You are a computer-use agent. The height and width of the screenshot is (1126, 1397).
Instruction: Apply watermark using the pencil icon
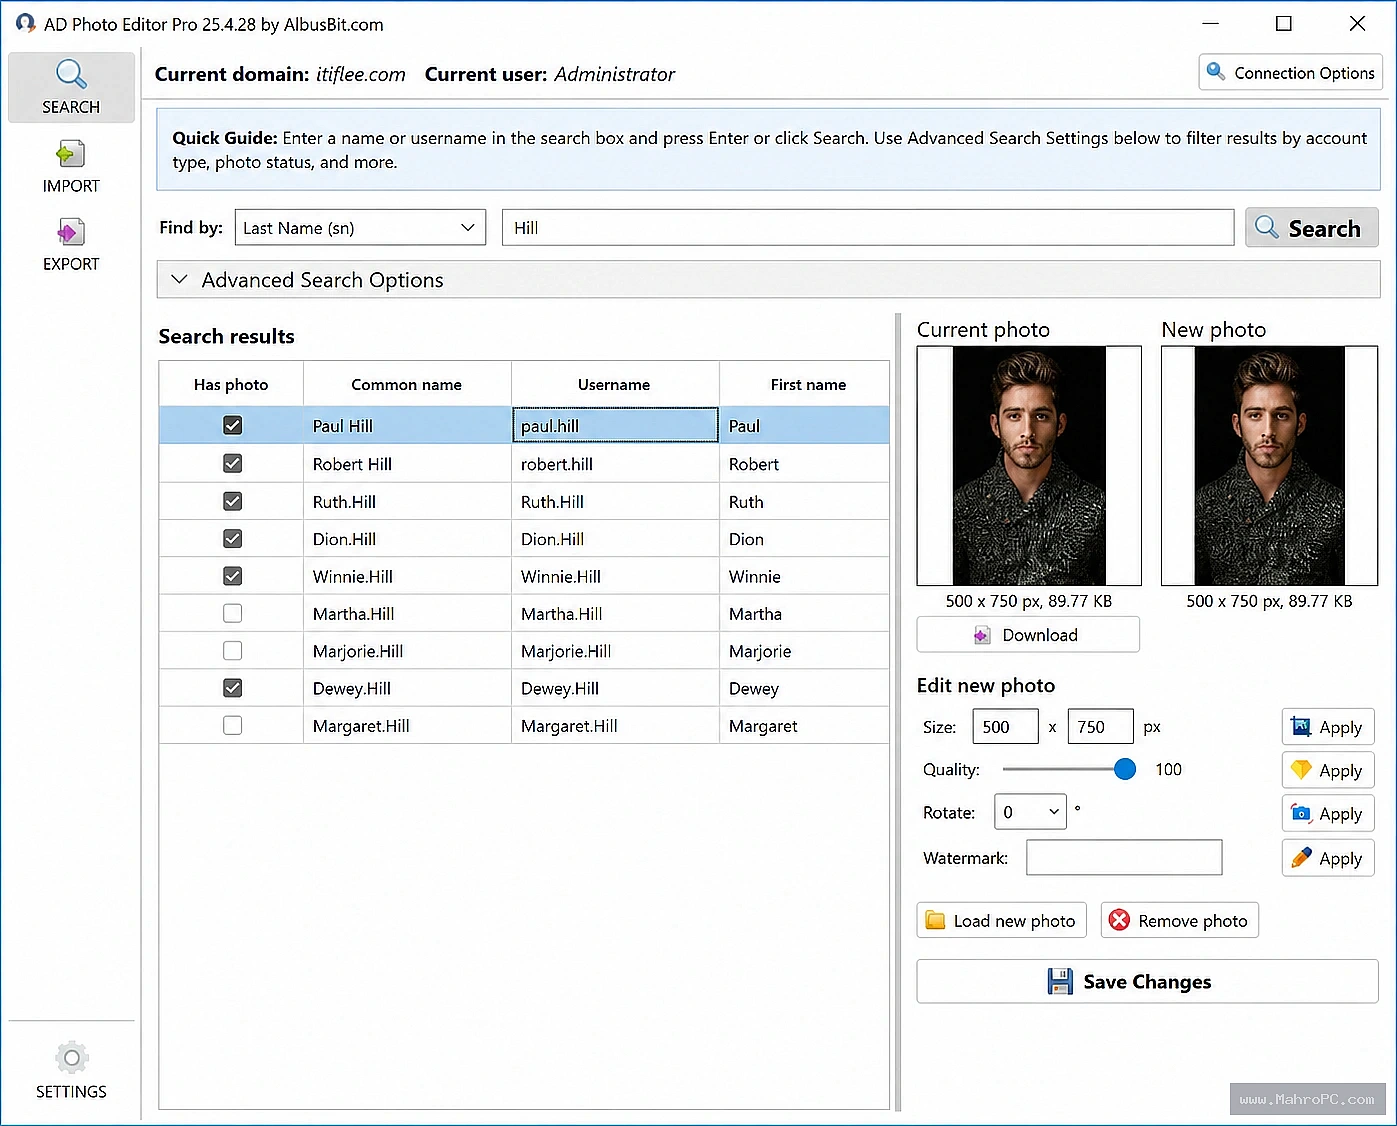coord(1301,858)
